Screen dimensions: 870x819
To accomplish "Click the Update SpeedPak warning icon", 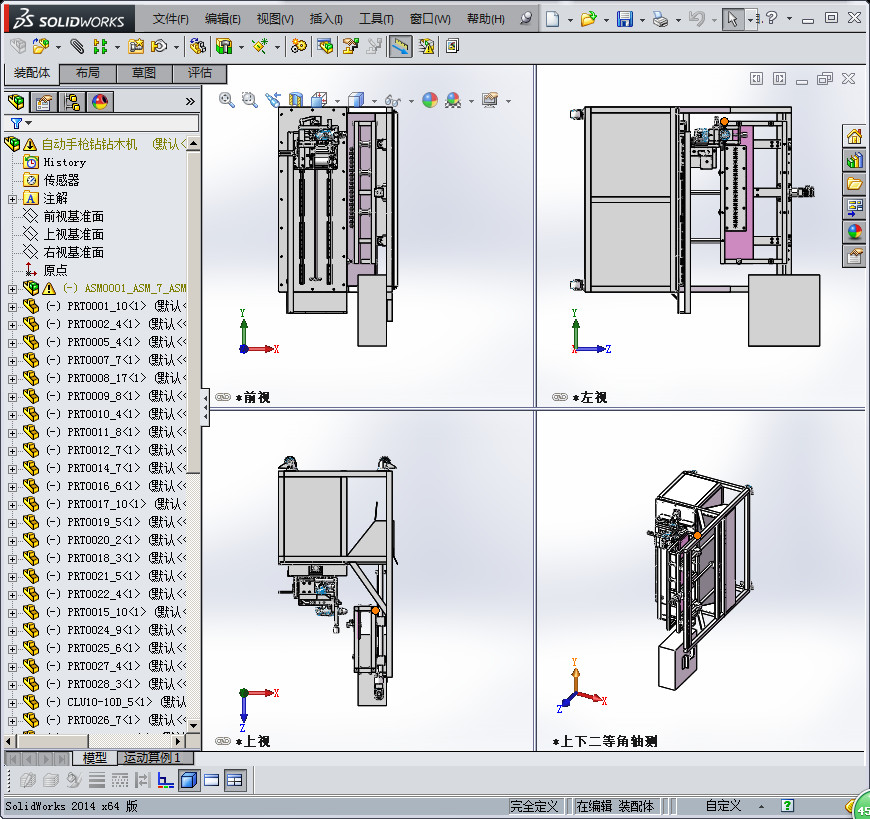I will click(426, 46).
